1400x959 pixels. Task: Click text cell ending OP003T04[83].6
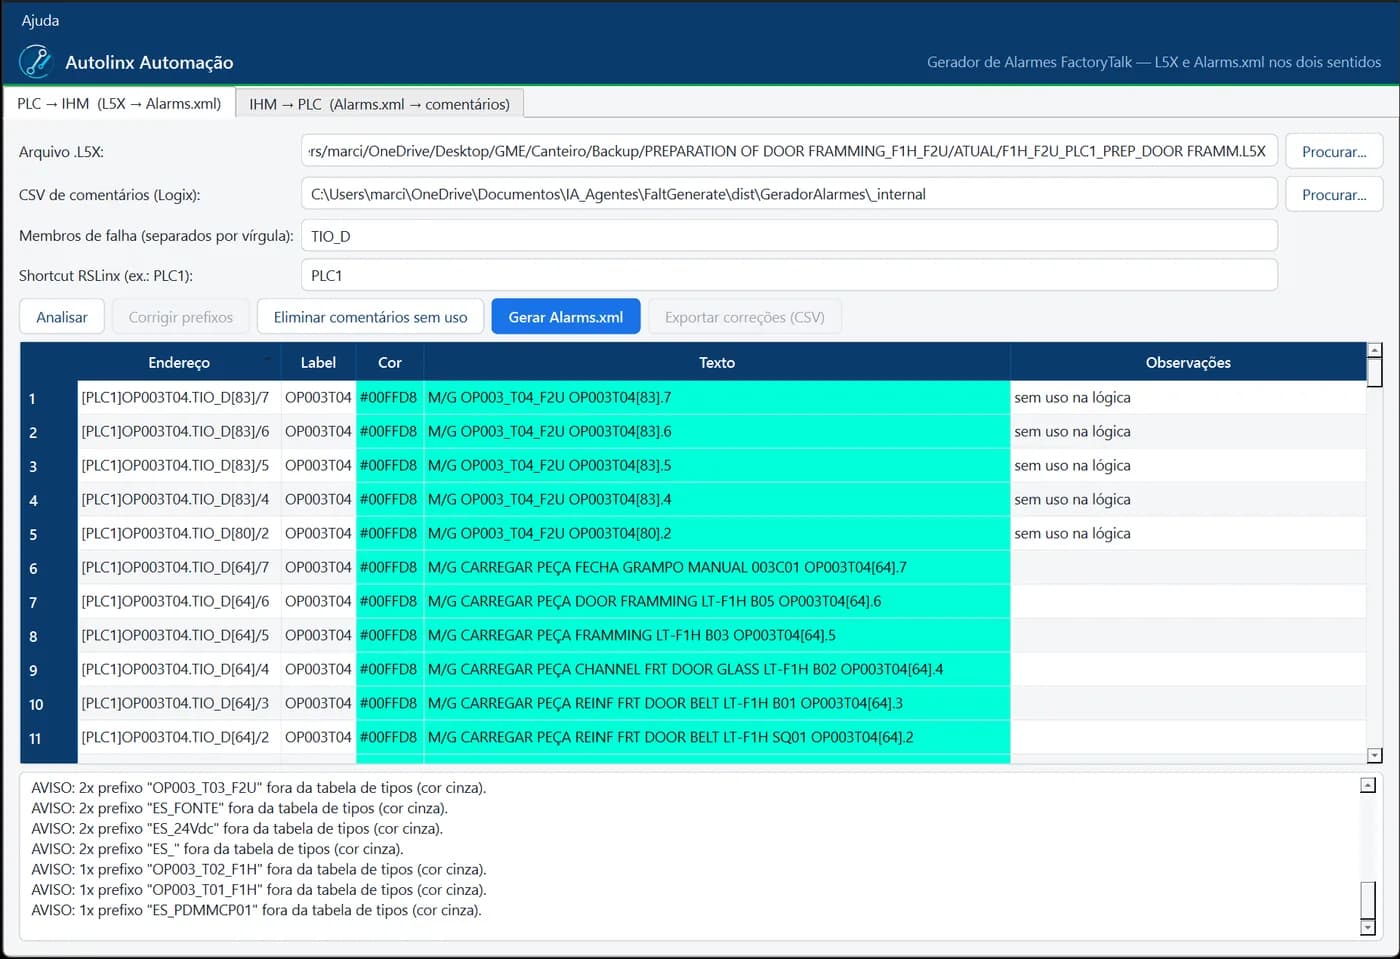coord(717,431)
